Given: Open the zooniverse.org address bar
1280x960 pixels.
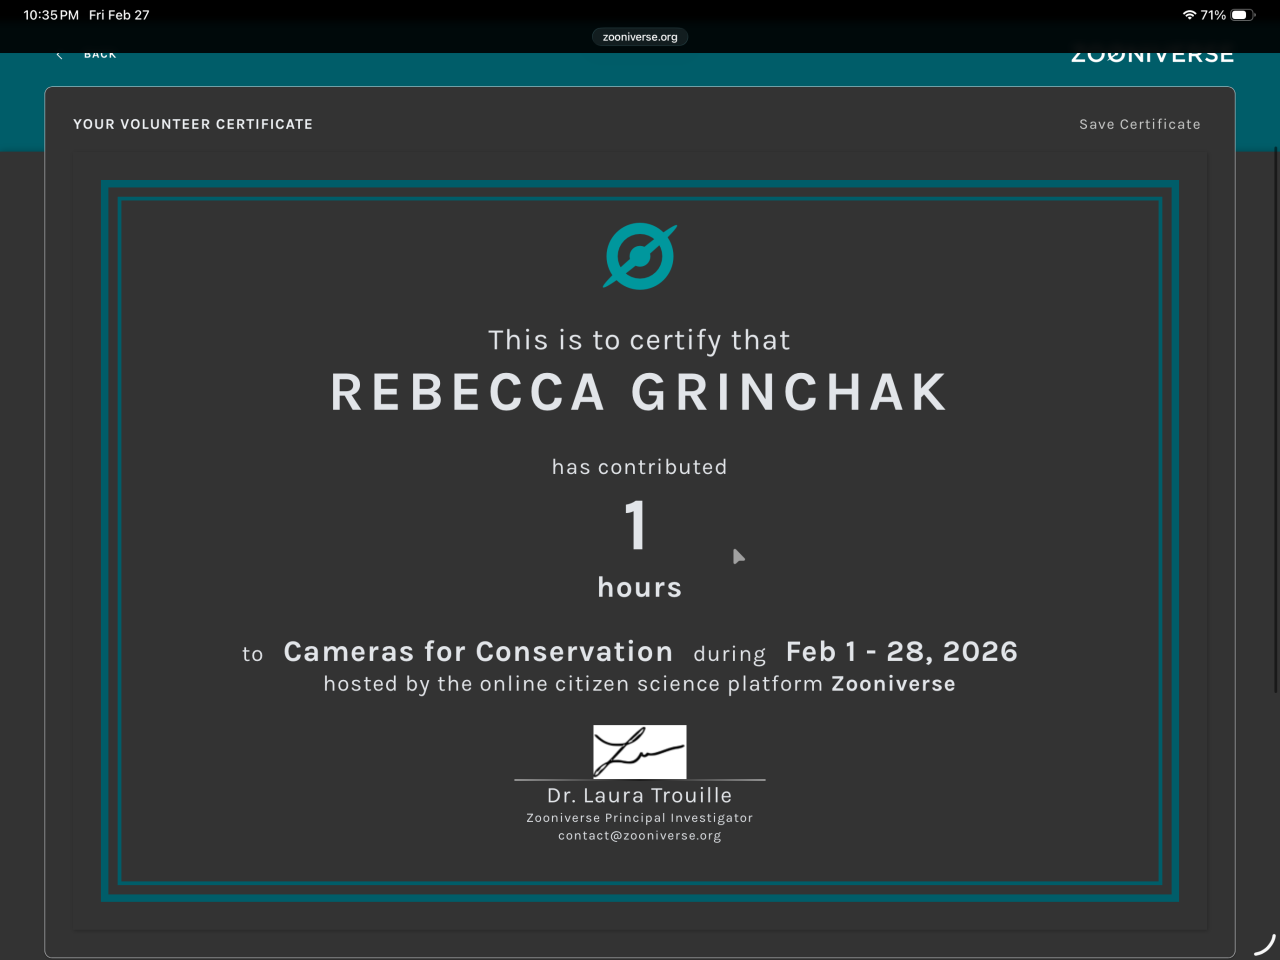Looking at the screenshot, I should 640,37.
